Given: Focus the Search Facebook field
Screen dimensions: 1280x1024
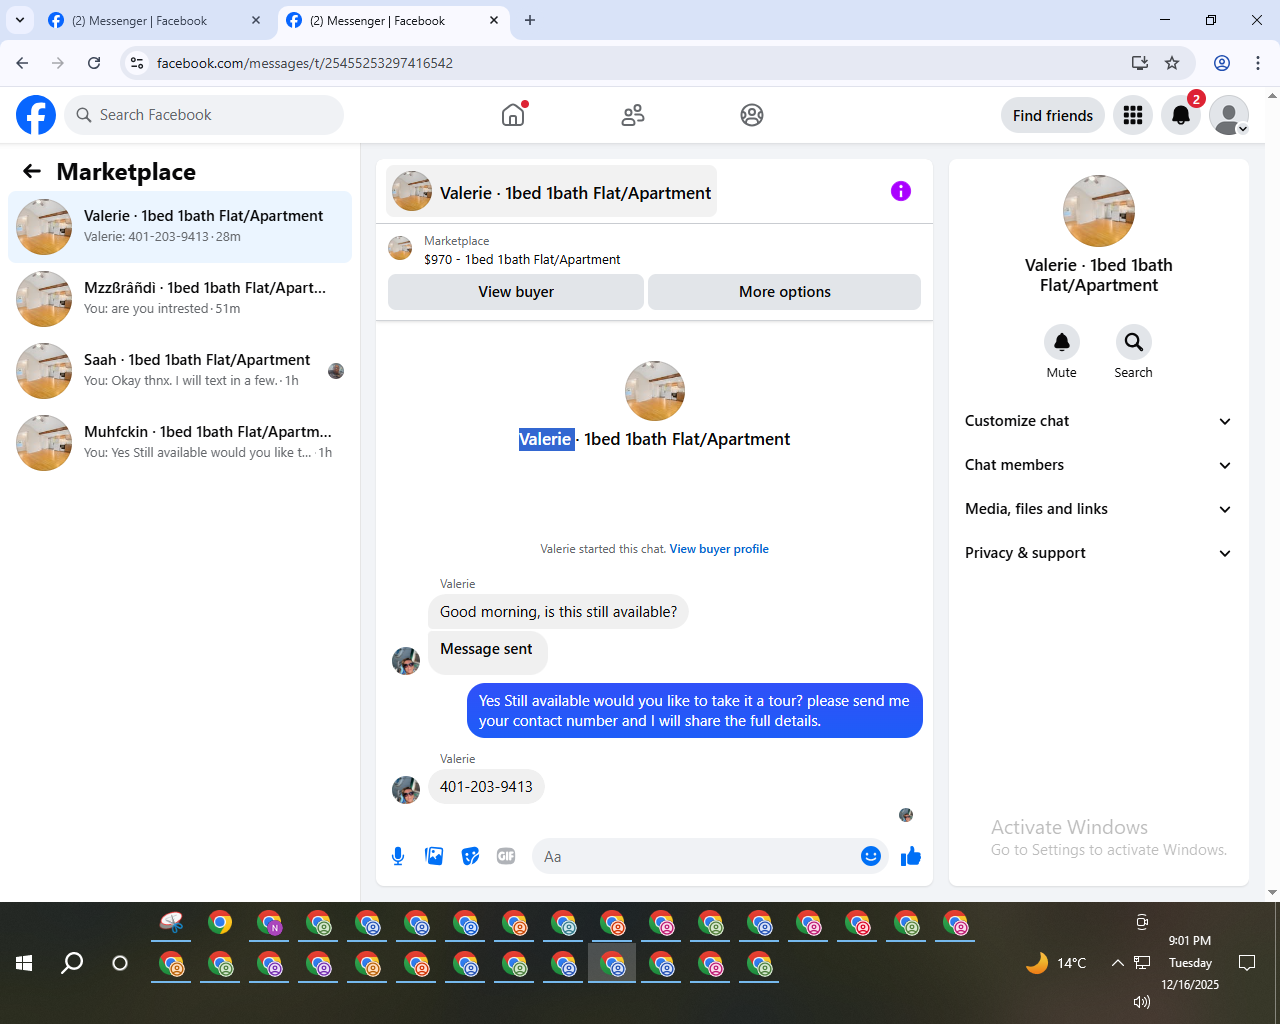Looking at the screenshot, I should click(x=204, y=115).
